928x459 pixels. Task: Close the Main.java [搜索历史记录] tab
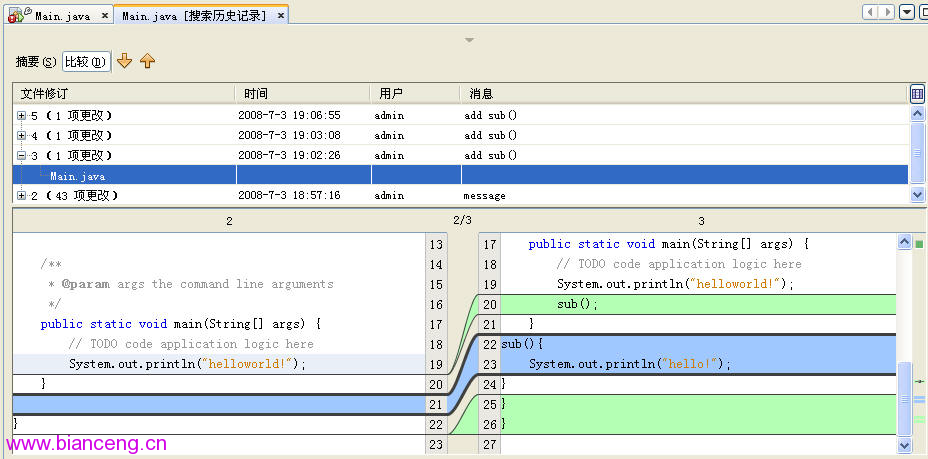pos(281,16)
